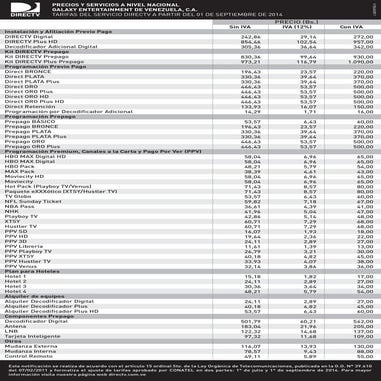Select the 'PPV 3D' row label
This screenshot has height=381, width=381.
click(x=16, y=242)
